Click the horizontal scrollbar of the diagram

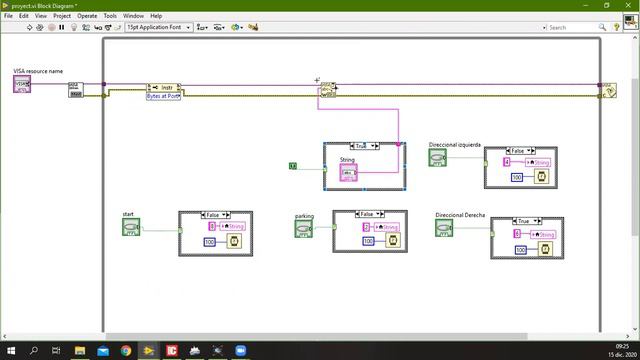316,336
